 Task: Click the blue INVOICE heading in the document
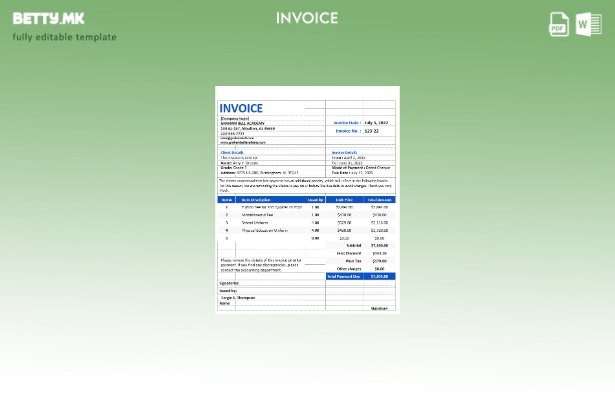[x=241, y=108]
